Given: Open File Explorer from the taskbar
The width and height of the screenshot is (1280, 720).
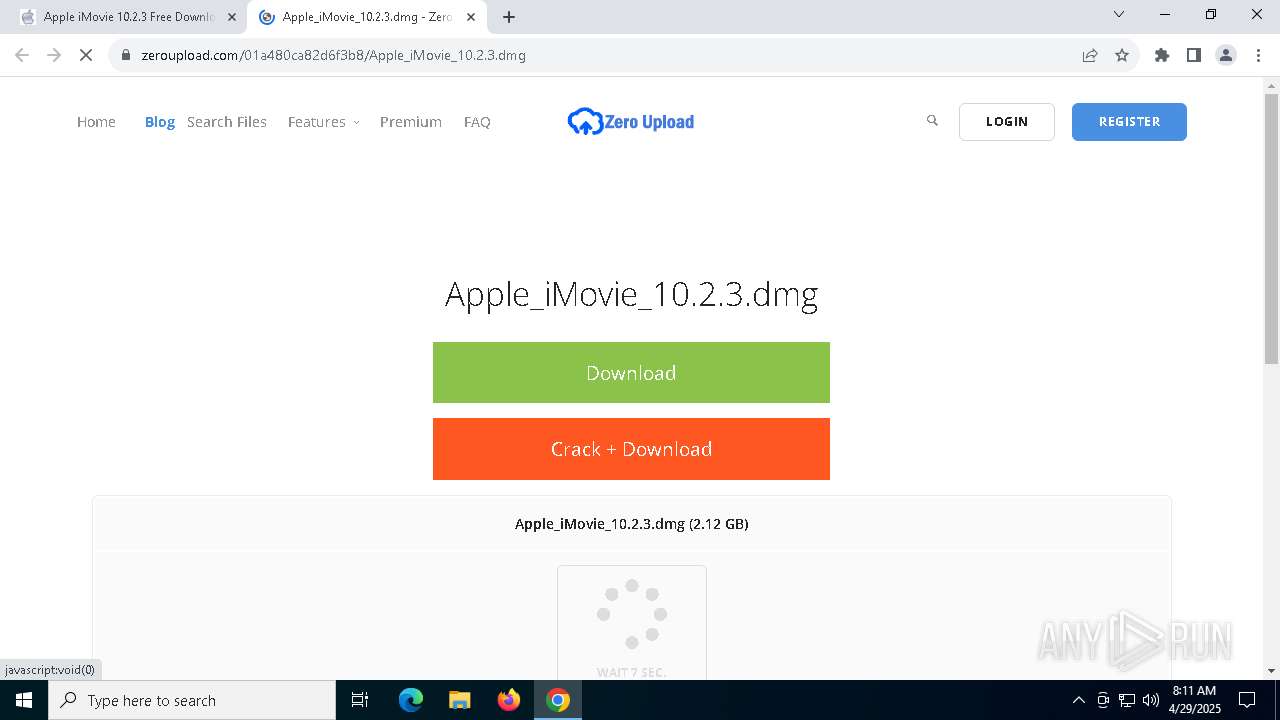Looking at the screenshot, I should [x=459, y=700].
